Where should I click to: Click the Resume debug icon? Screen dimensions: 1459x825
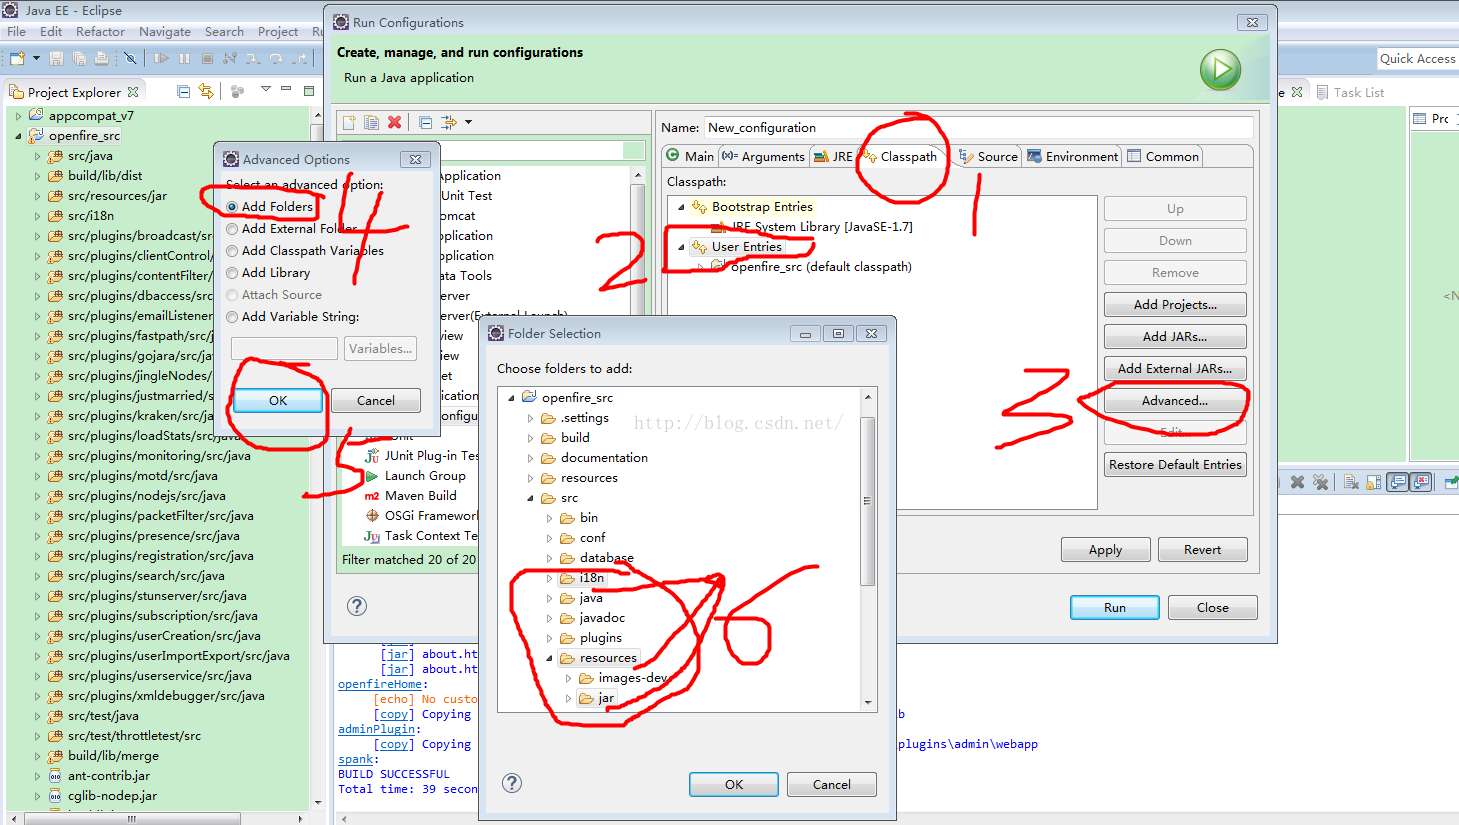pos(161,58)
